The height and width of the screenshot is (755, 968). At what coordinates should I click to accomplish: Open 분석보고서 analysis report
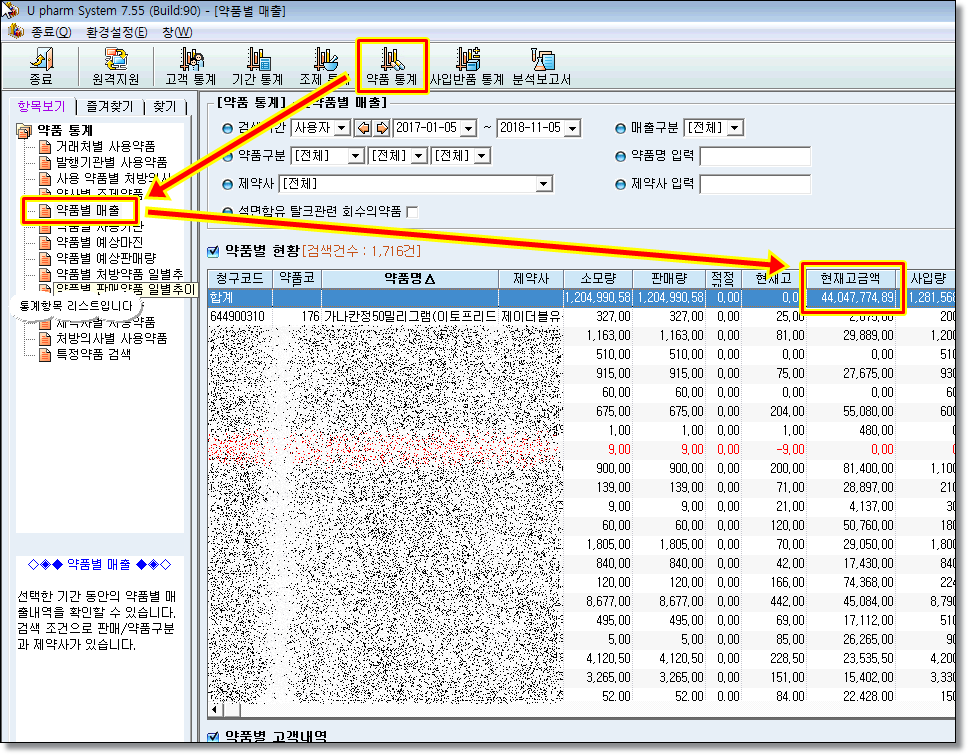click(541, 66)
